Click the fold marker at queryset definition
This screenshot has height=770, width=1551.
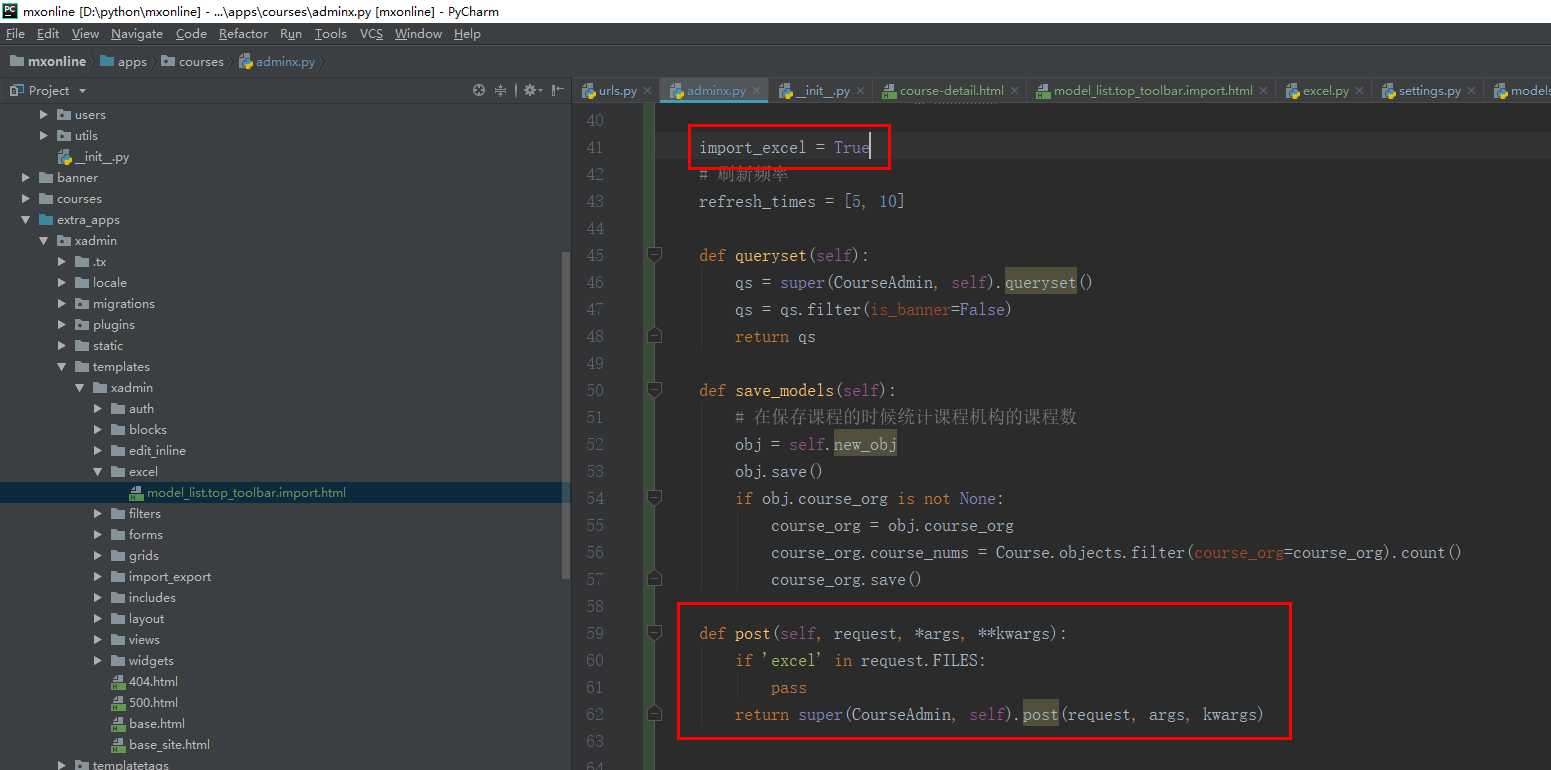point(654,255)
